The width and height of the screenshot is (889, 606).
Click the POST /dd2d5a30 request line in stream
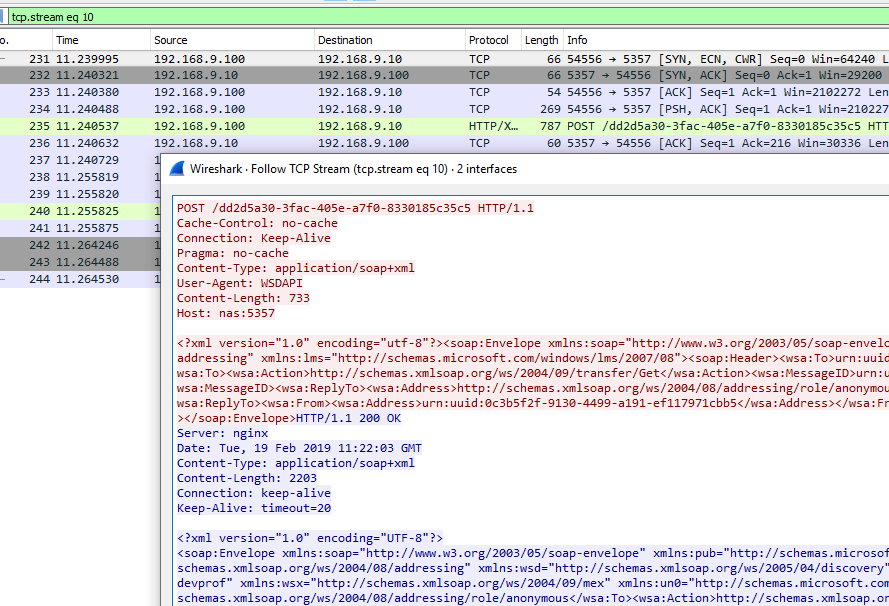click(x=355, y=208)
